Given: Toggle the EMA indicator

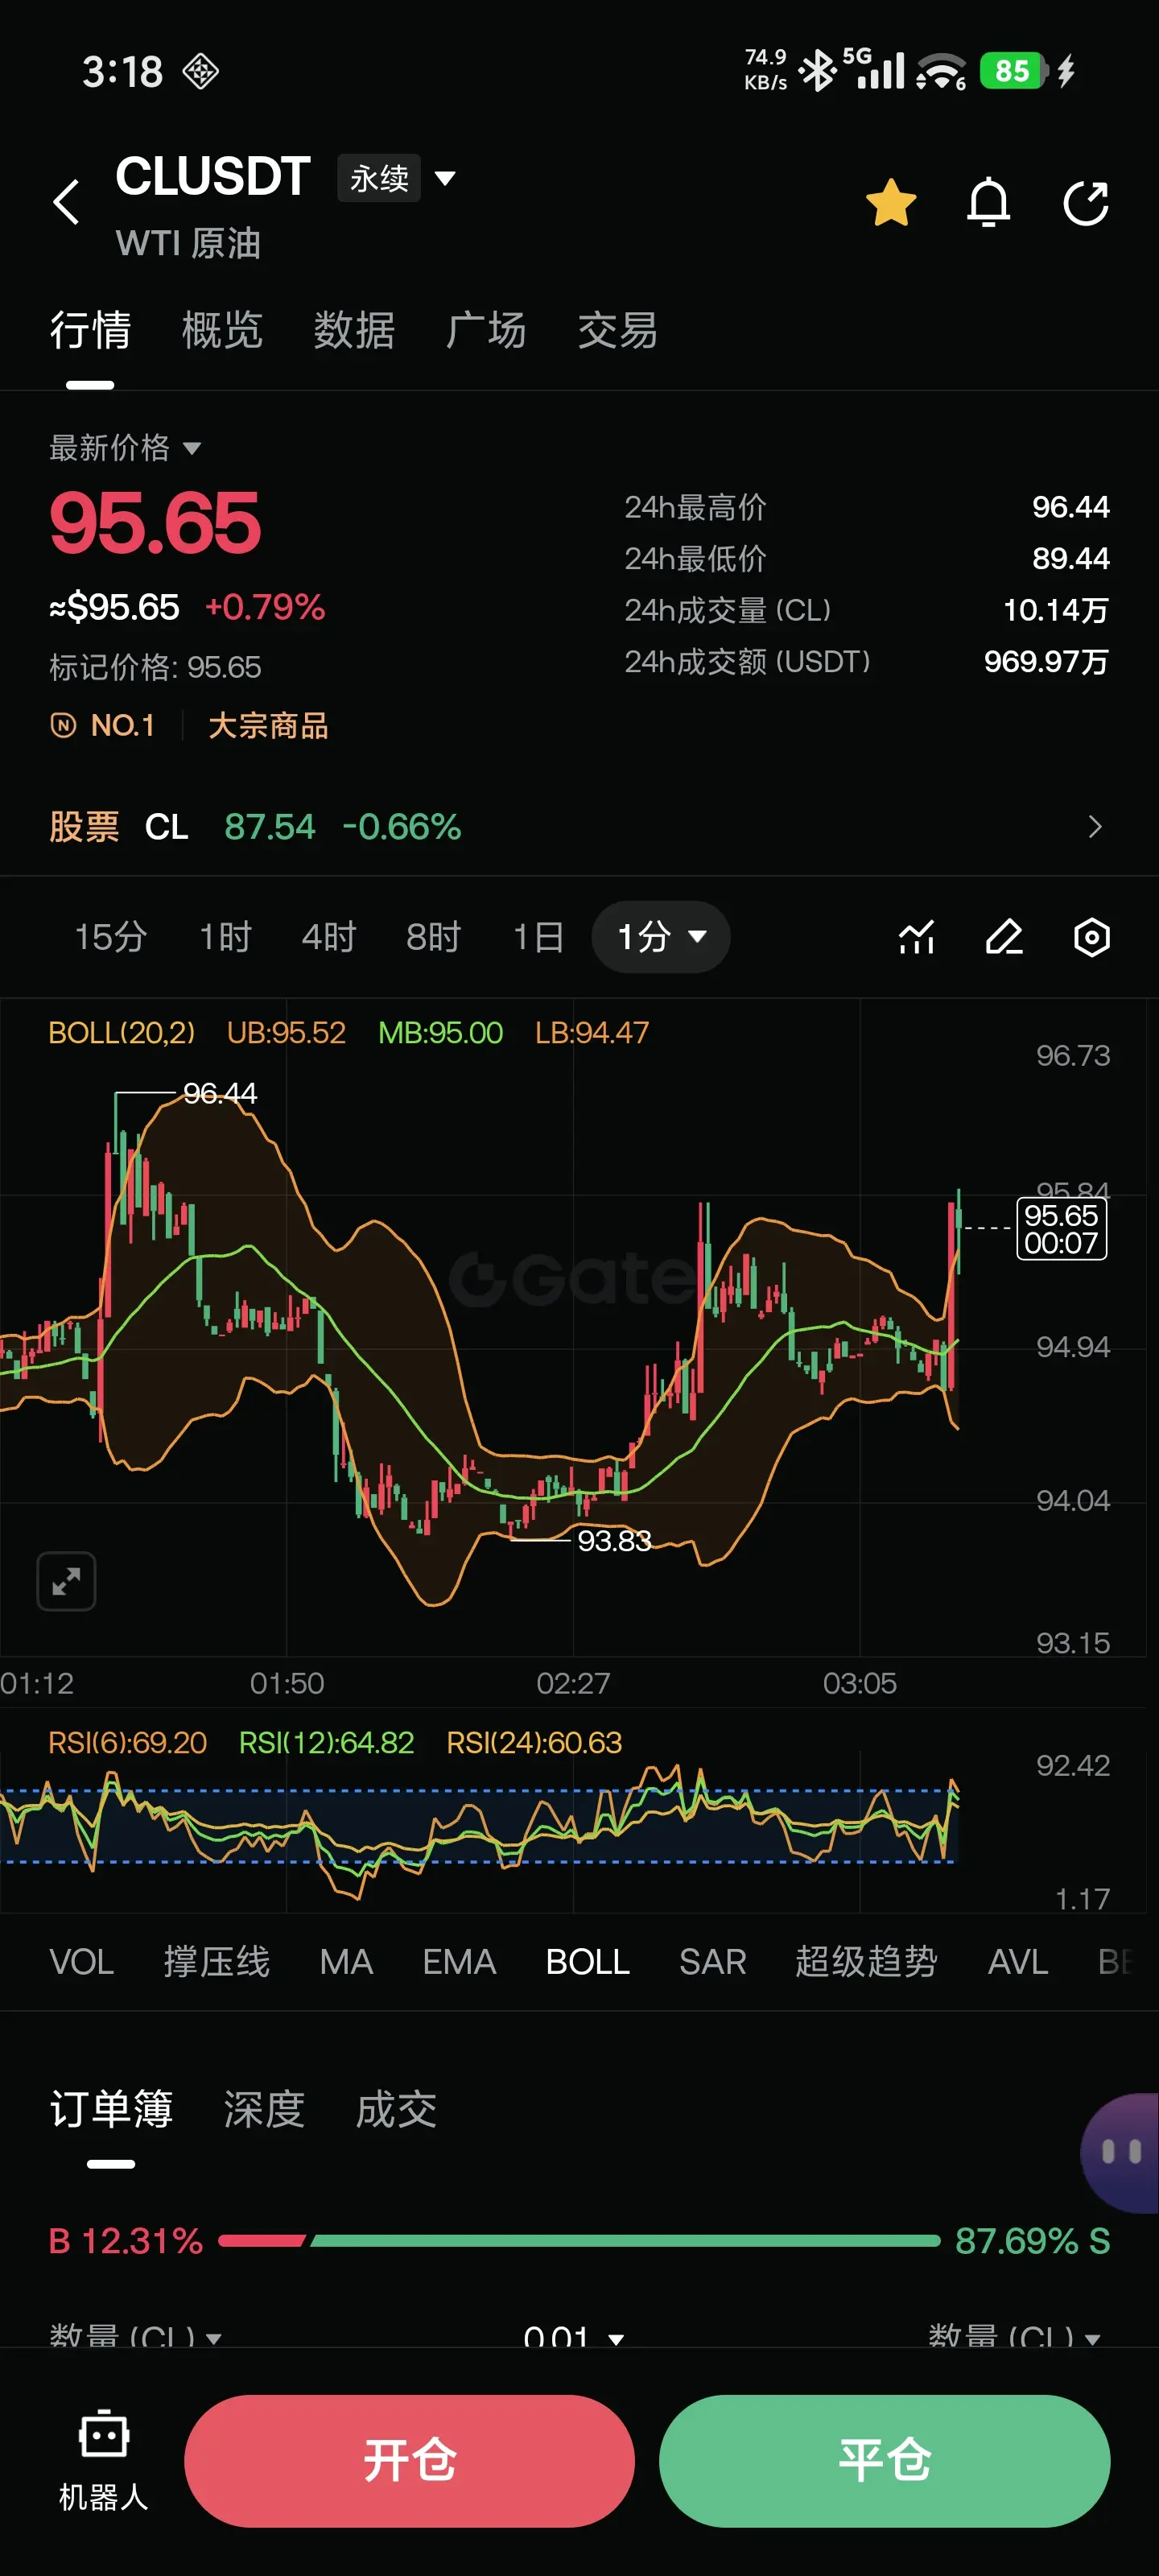Looking at the screenshot, I should pyautogui.click(x=459, y=1962).
